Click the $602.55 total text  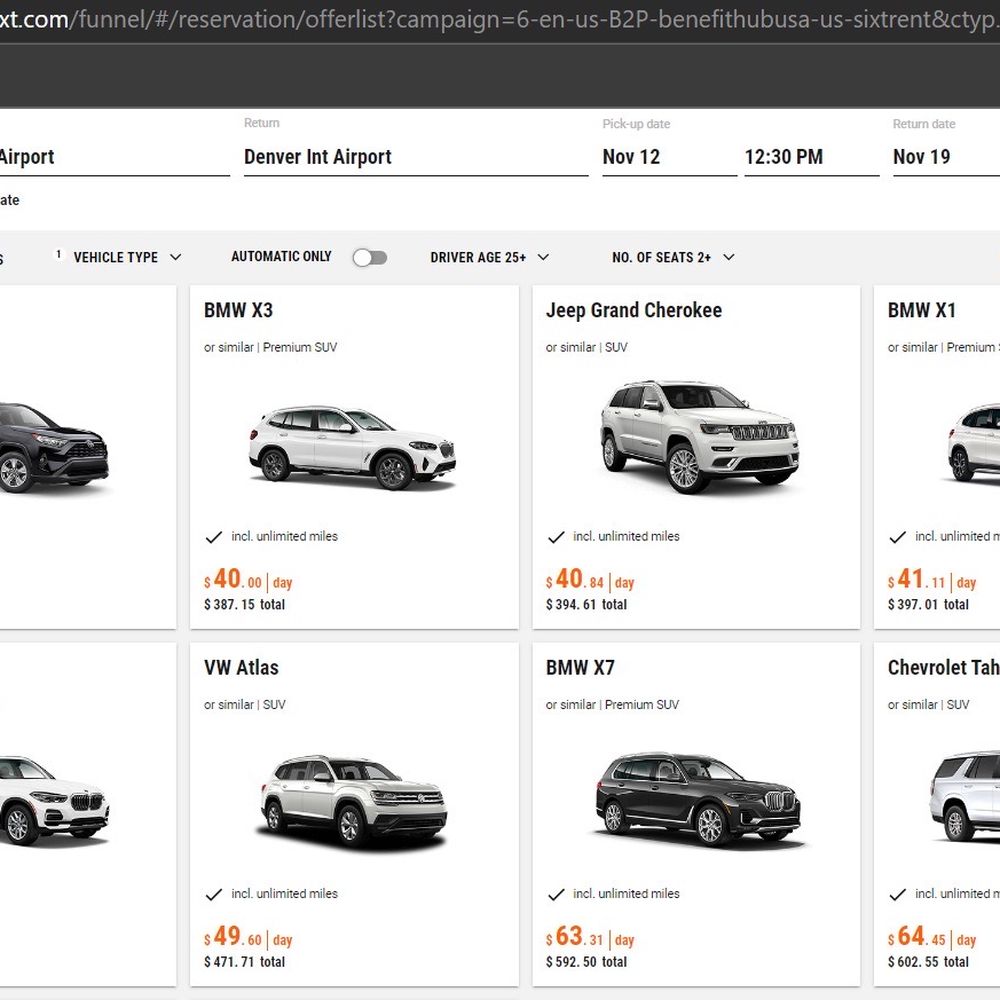click(x=928, y=962)
